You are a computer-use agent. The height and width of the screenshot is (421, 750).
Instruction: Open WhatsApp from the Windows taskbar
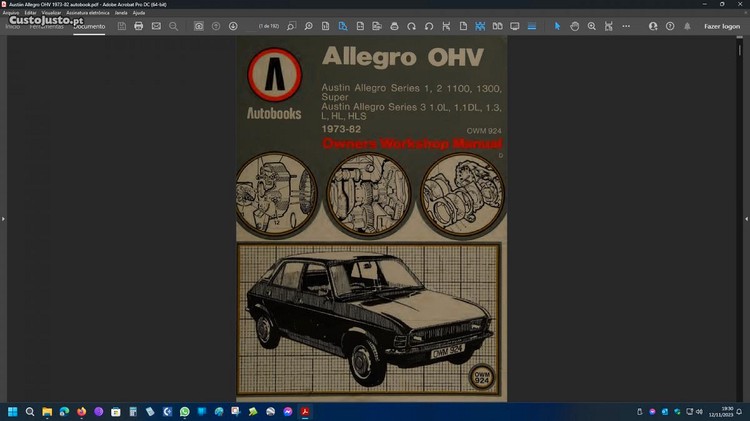(x=184, y=411)
